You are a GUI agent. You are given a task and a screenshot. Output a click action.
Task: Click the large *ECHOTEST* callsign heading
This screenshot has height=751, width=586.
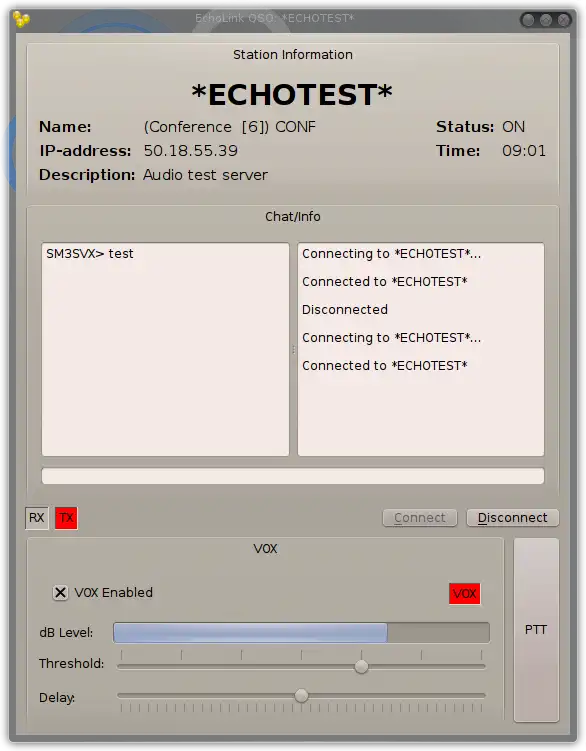tap(292, 94)
